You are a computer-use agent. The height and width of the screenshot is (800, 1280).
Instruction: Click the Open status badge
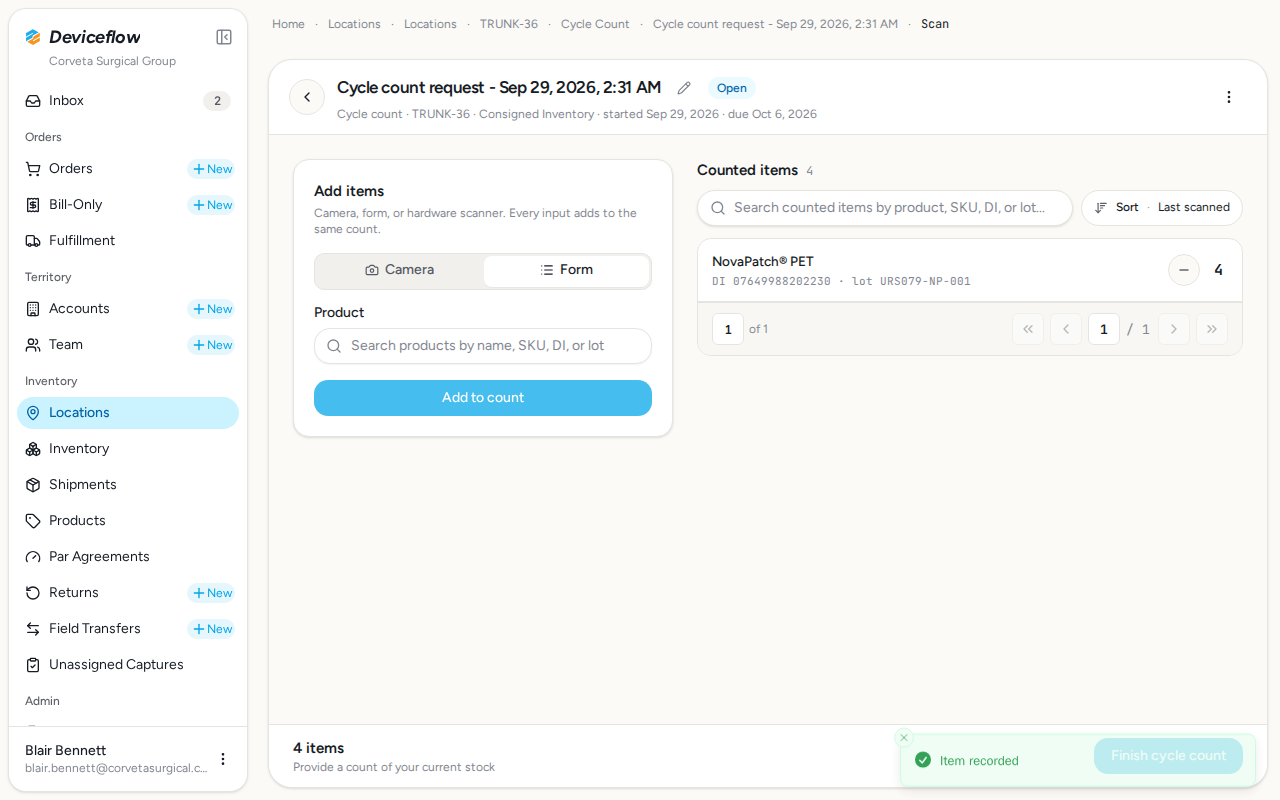coord(732,88)
